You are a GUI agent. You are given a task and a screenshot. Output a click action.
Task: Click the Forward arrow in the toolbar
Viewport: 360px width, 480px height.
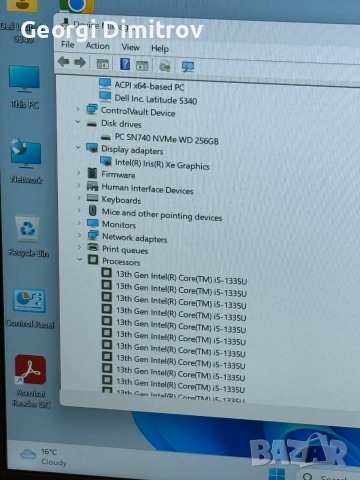80,62
